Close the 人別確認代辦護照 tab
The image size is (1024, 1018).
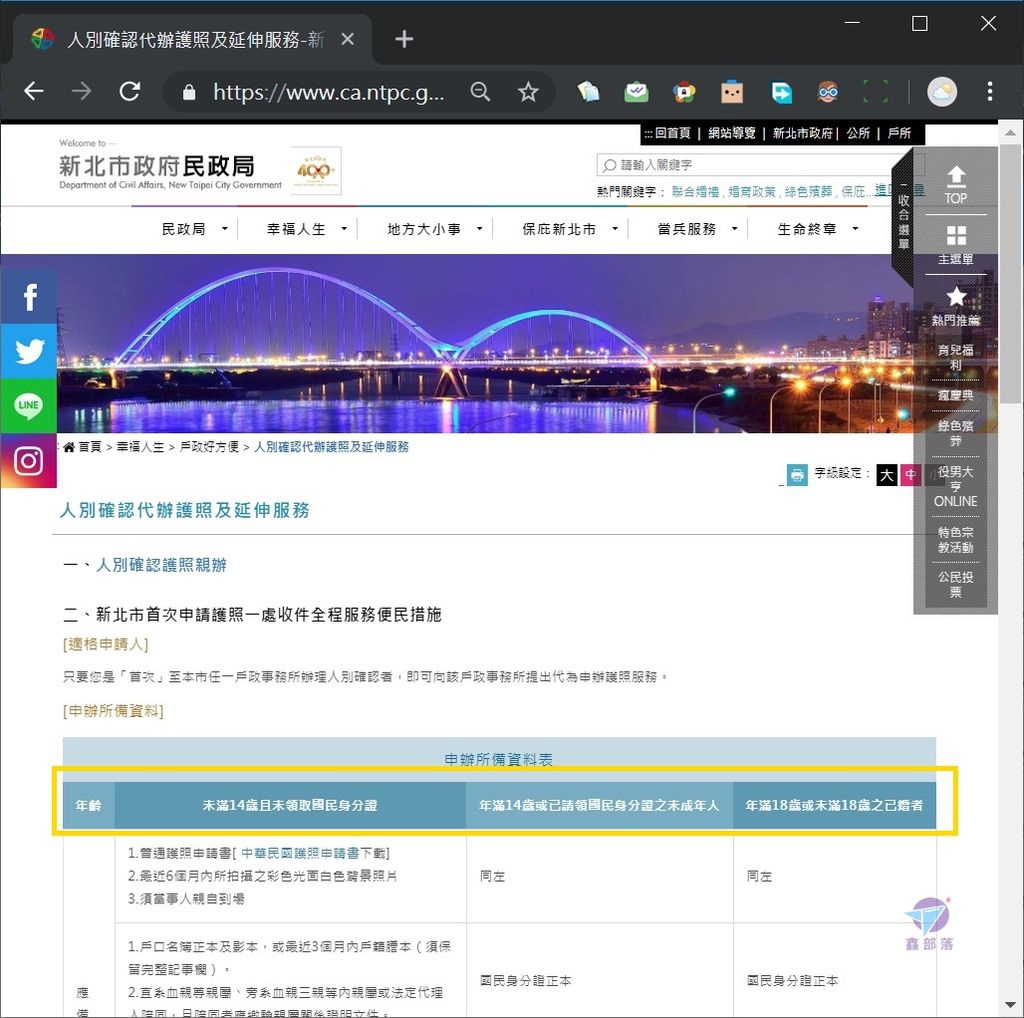(x=347, y=40)
